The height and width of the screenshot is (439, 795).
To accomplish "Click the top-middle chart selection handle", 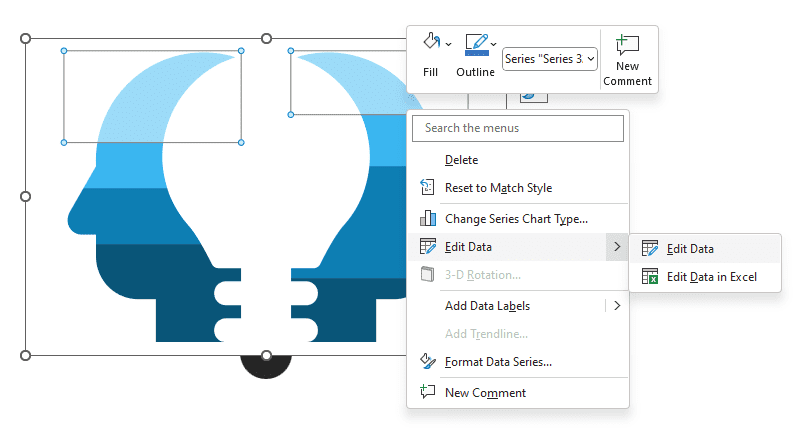I will [266, 39].
